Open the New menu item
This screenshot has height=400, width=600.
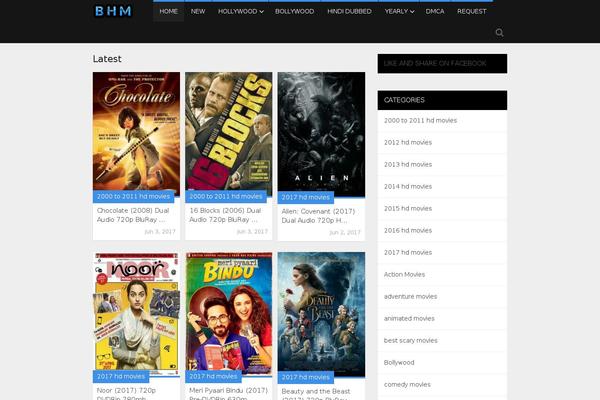[x=198, y=11]
